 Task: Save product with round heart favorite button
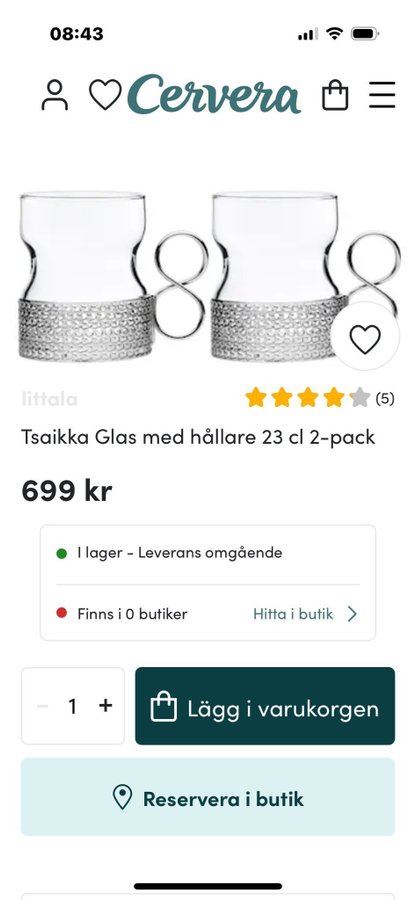point(365,339)
